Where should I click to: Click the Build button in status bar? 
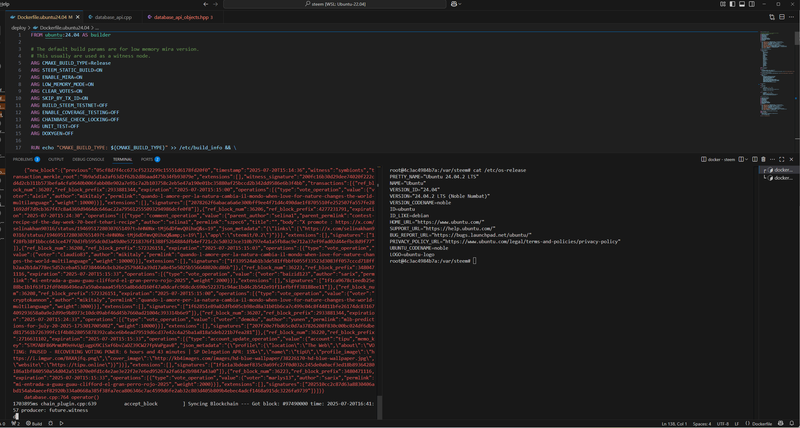click(37, 423)
